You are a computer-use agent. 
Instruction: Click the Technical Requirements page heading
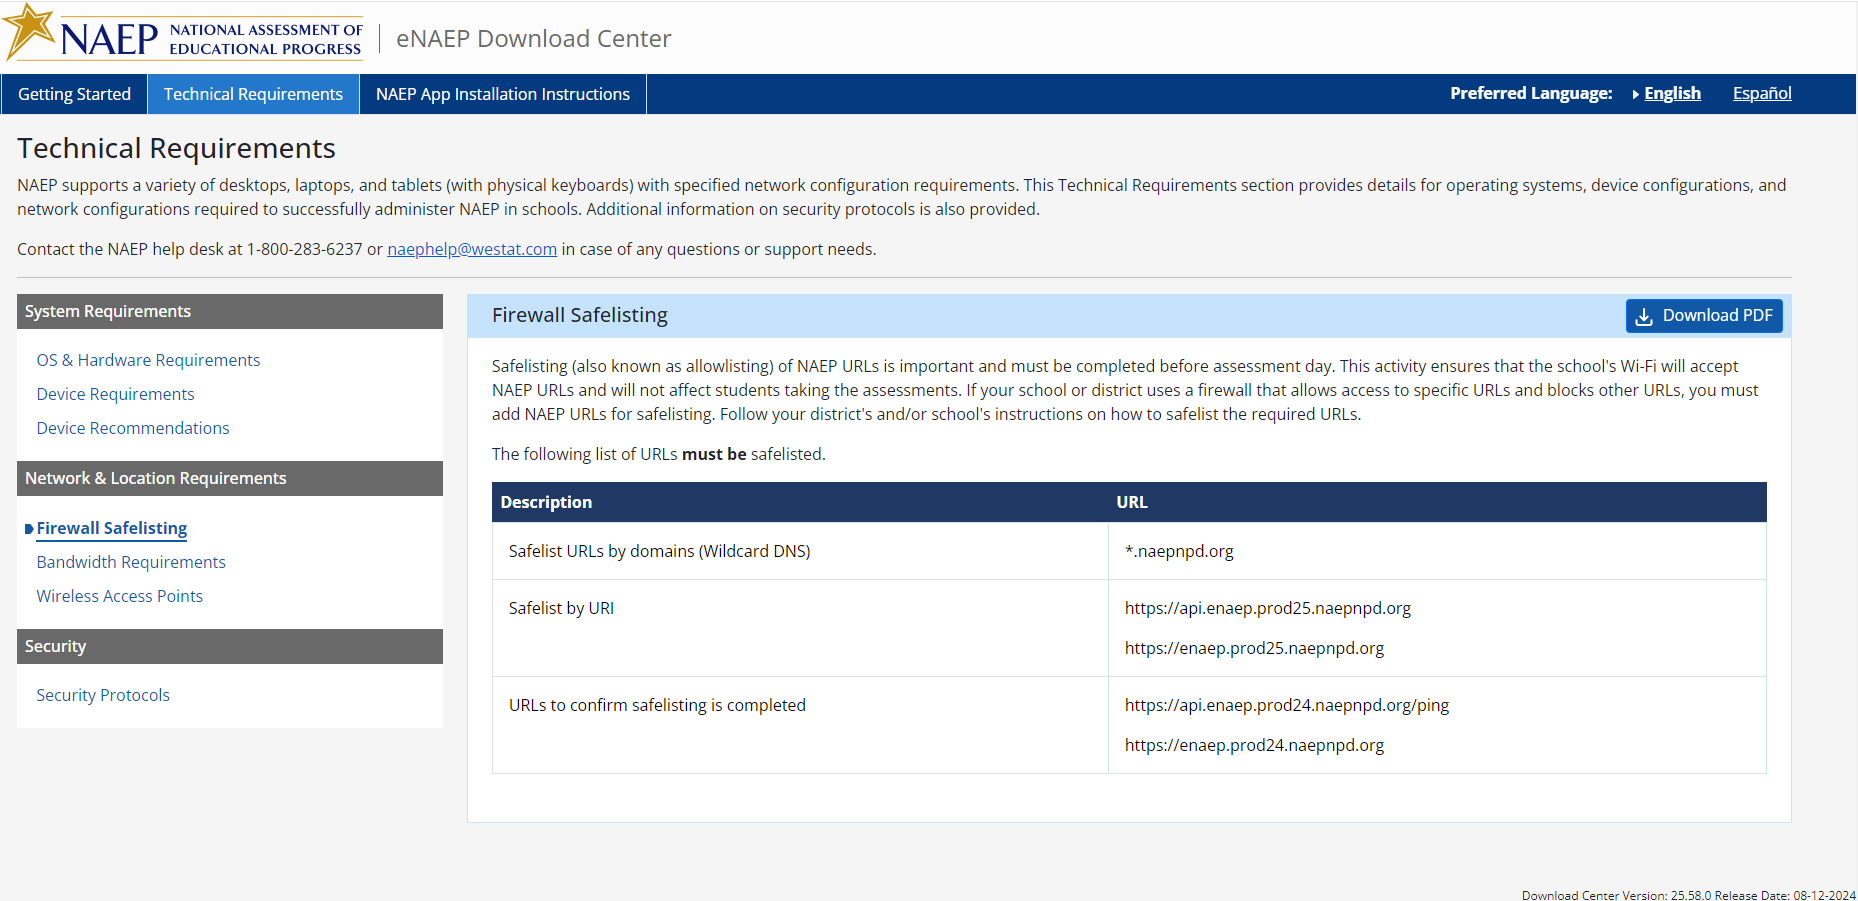point(176,148)
